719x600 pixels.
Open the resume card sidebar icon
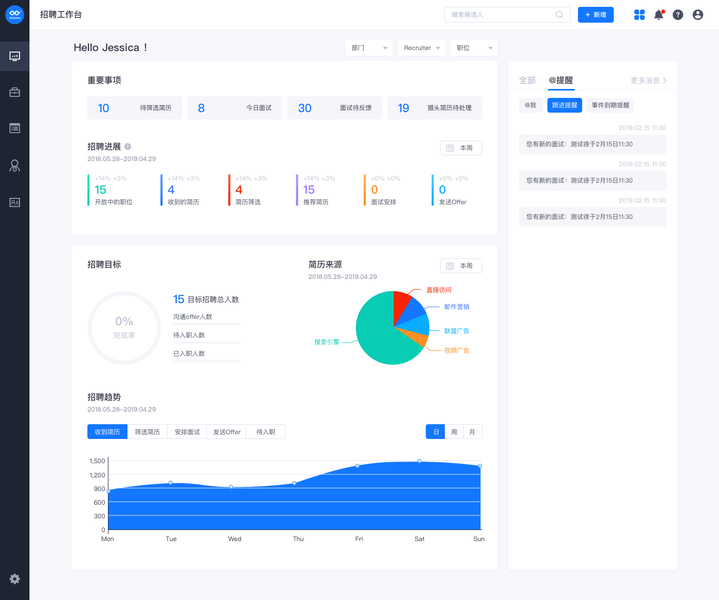pyautogui.click(x=15, y=202)
